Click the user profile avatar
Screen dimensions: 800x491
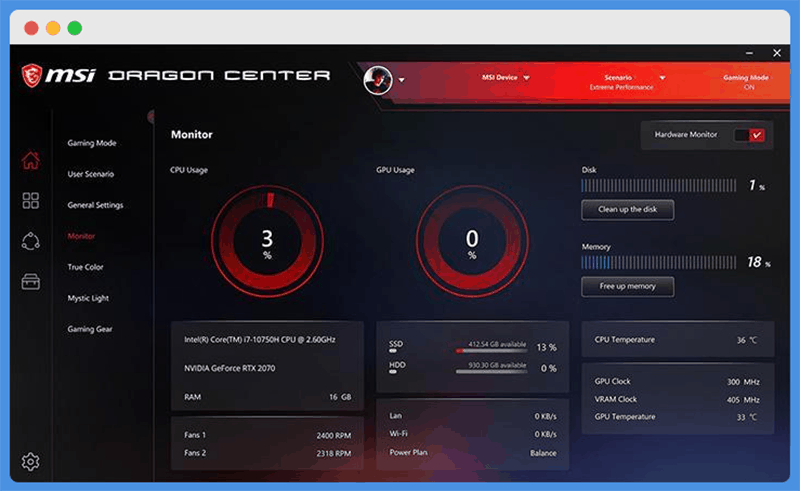(x=378, y=80)
